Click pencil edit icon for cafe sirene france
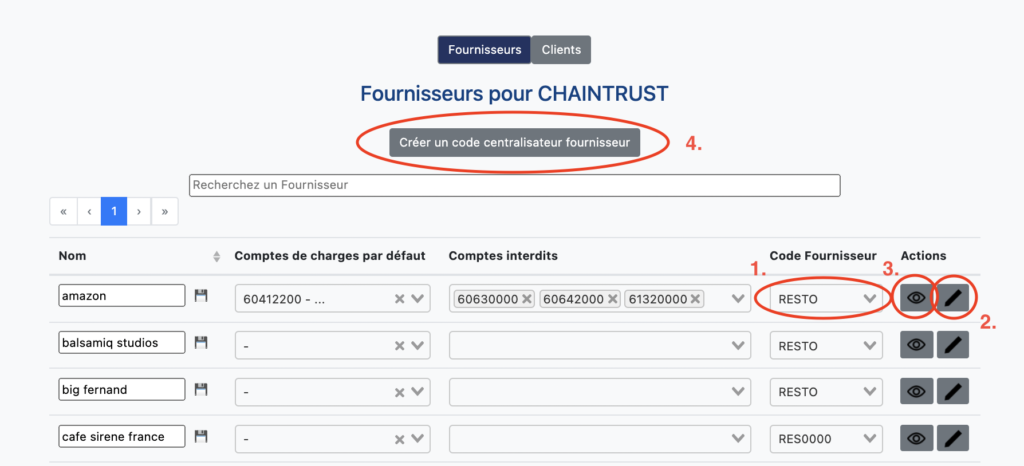The image size is (1024, 466). (x=953, y=439)
